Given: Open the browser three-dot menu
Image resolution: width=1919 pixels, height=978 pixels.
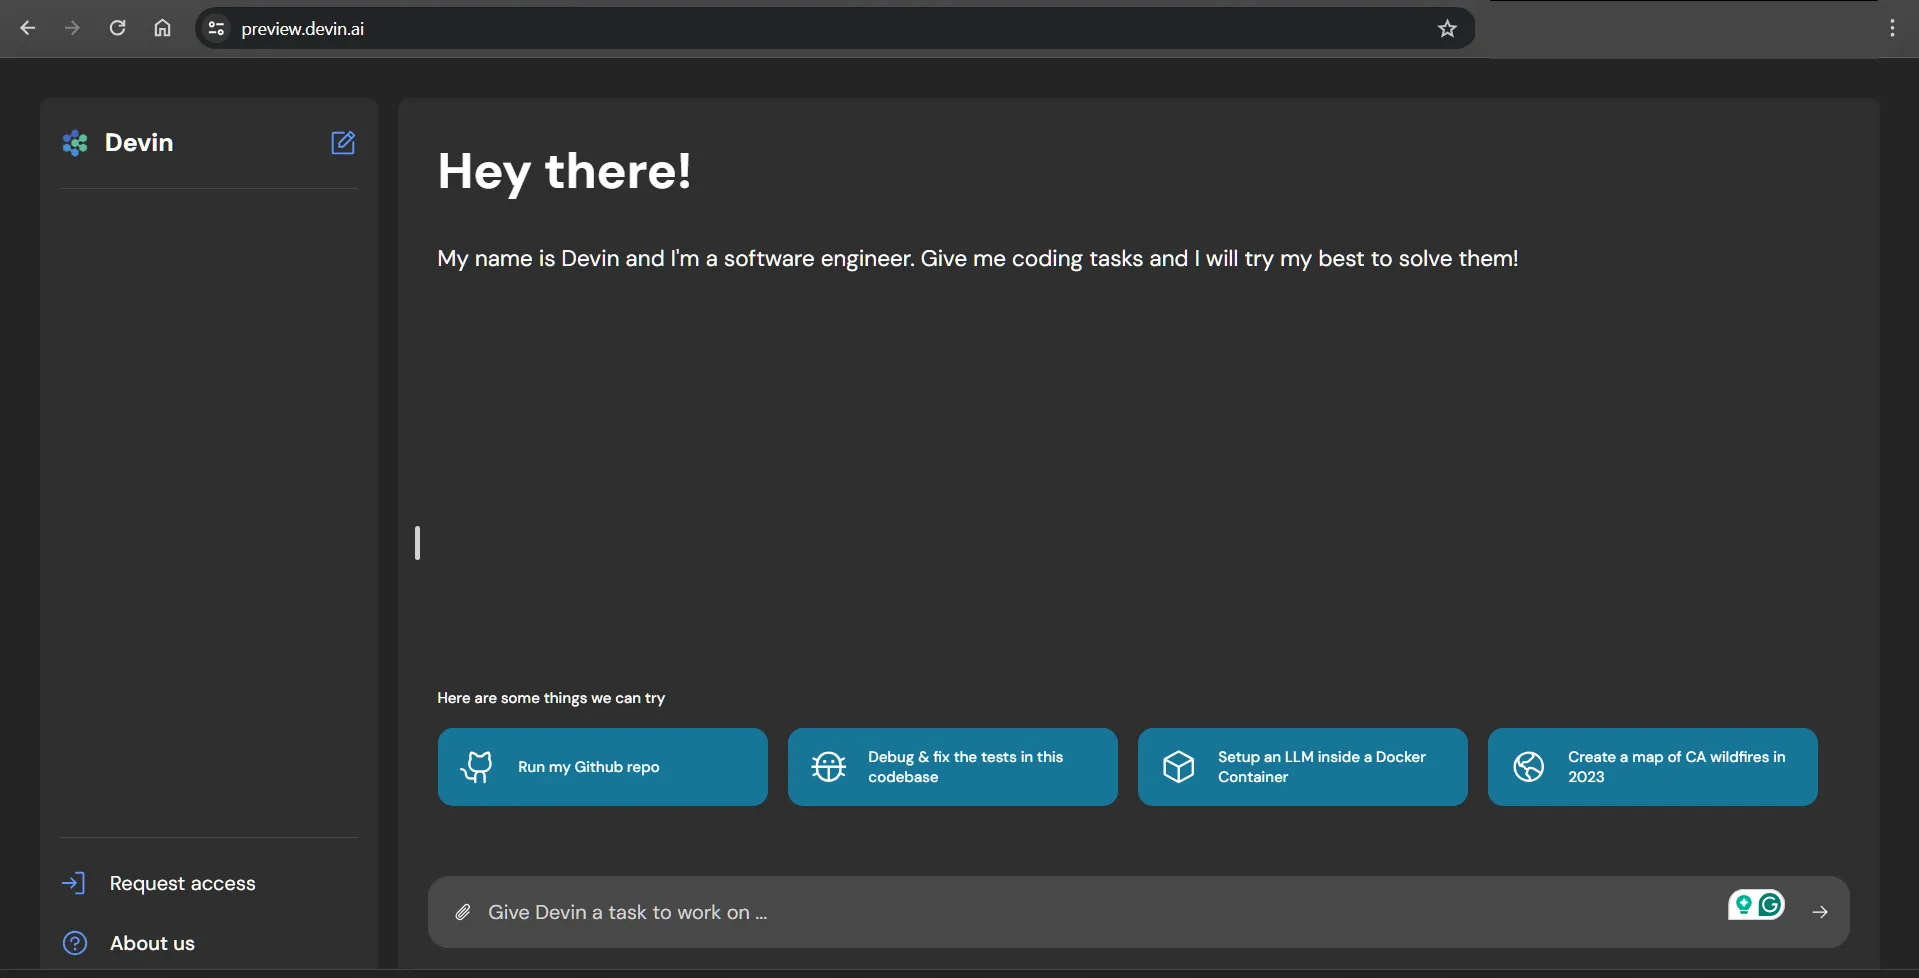Looking at the screenshot, I should coord(1892,28).
